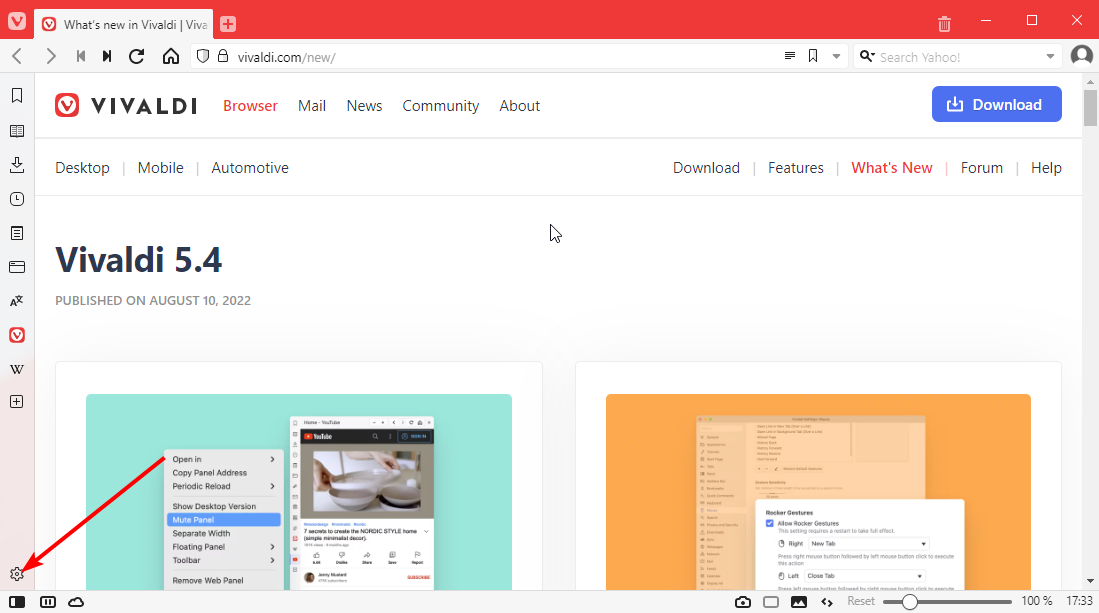
Task: Open the History panel
Action: [x=17, y=199]
